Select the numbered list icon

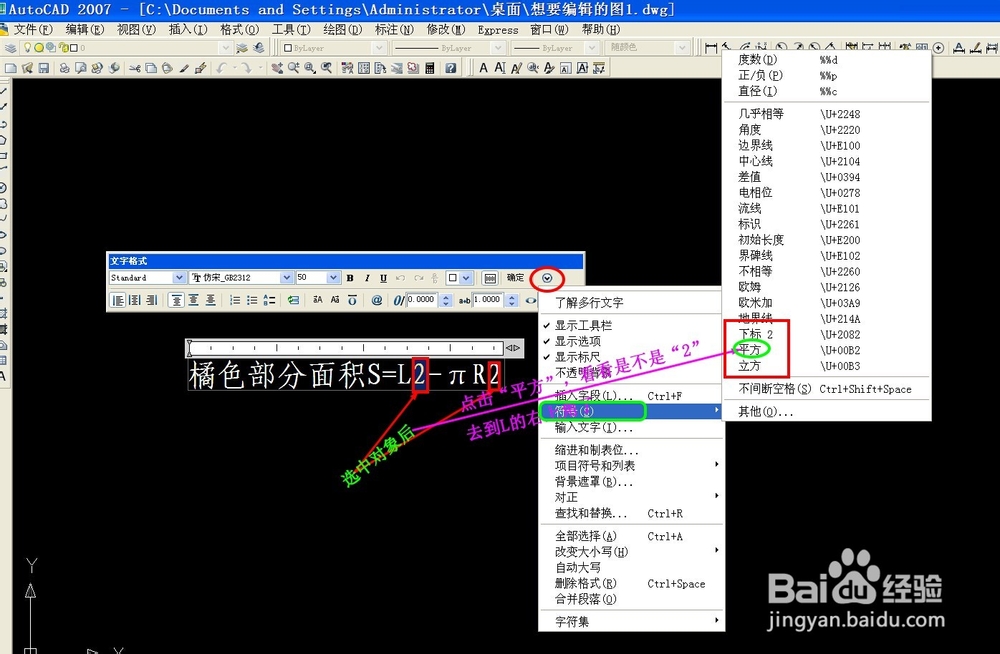(x=234, y=298)
